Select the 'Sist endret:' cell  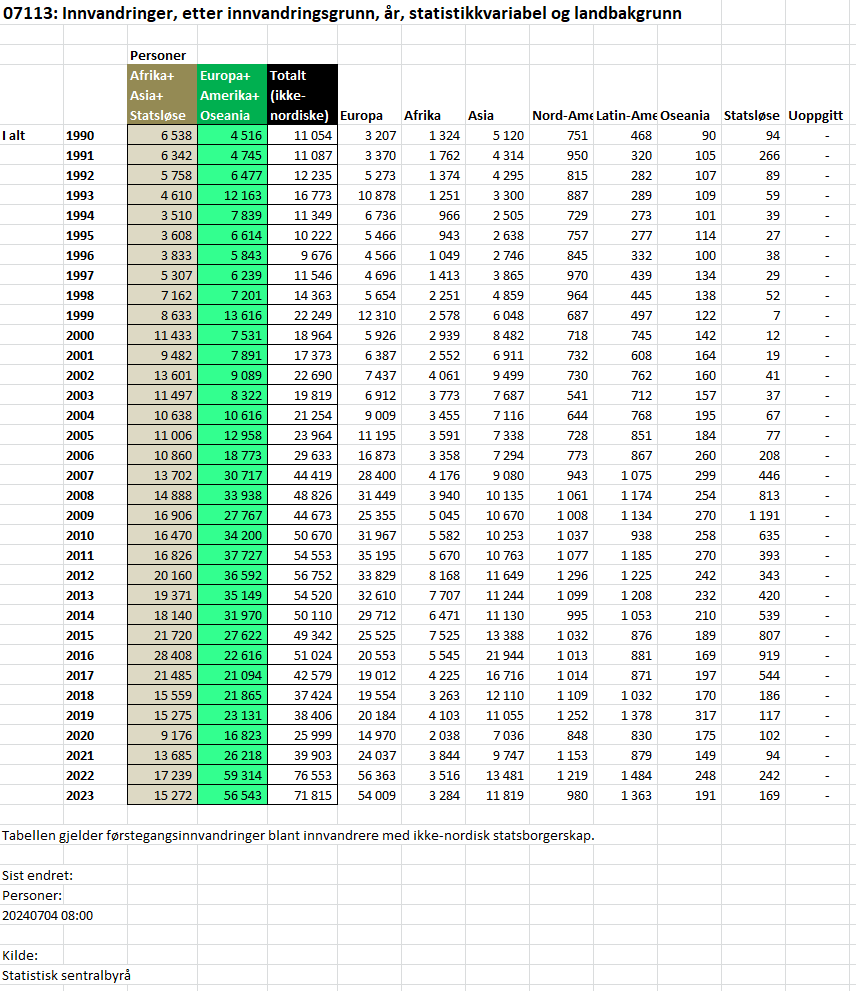tap(37, 876)
